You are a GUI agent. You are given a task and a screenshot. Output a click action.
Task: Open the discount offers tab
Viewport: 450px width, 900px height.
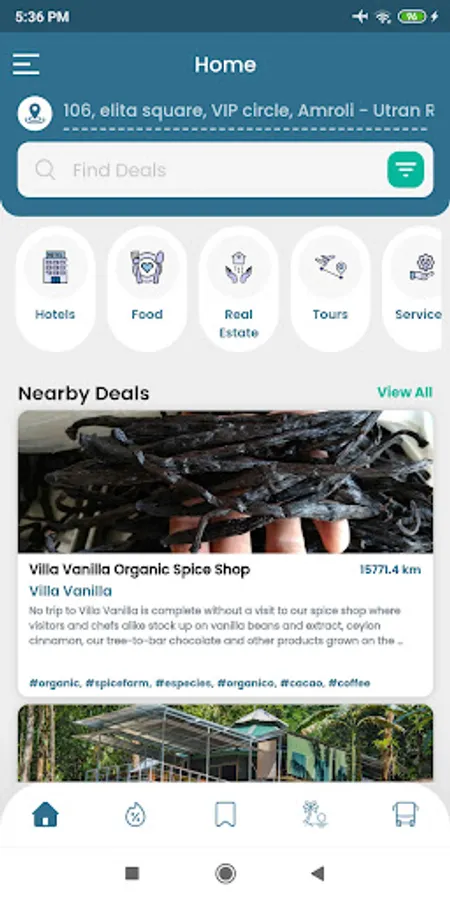pyautogui.click(x=135, y=814)
